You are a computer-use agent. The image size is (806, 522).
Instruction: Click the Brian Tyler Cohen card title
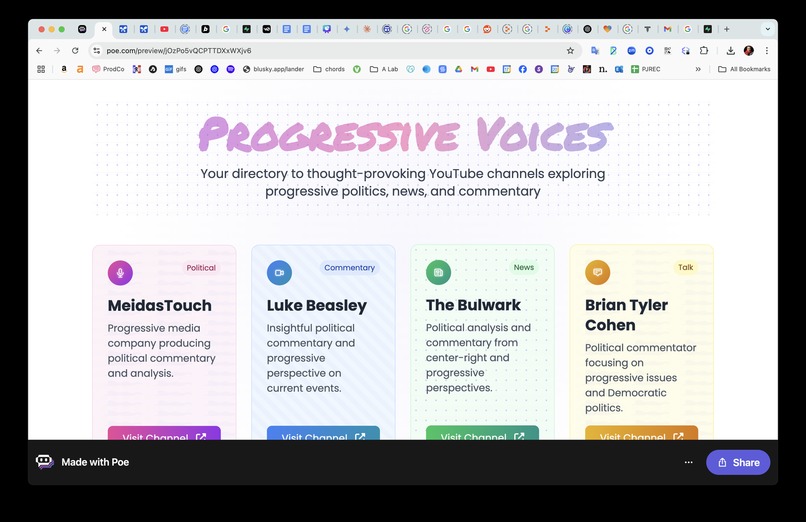(626, 314)
